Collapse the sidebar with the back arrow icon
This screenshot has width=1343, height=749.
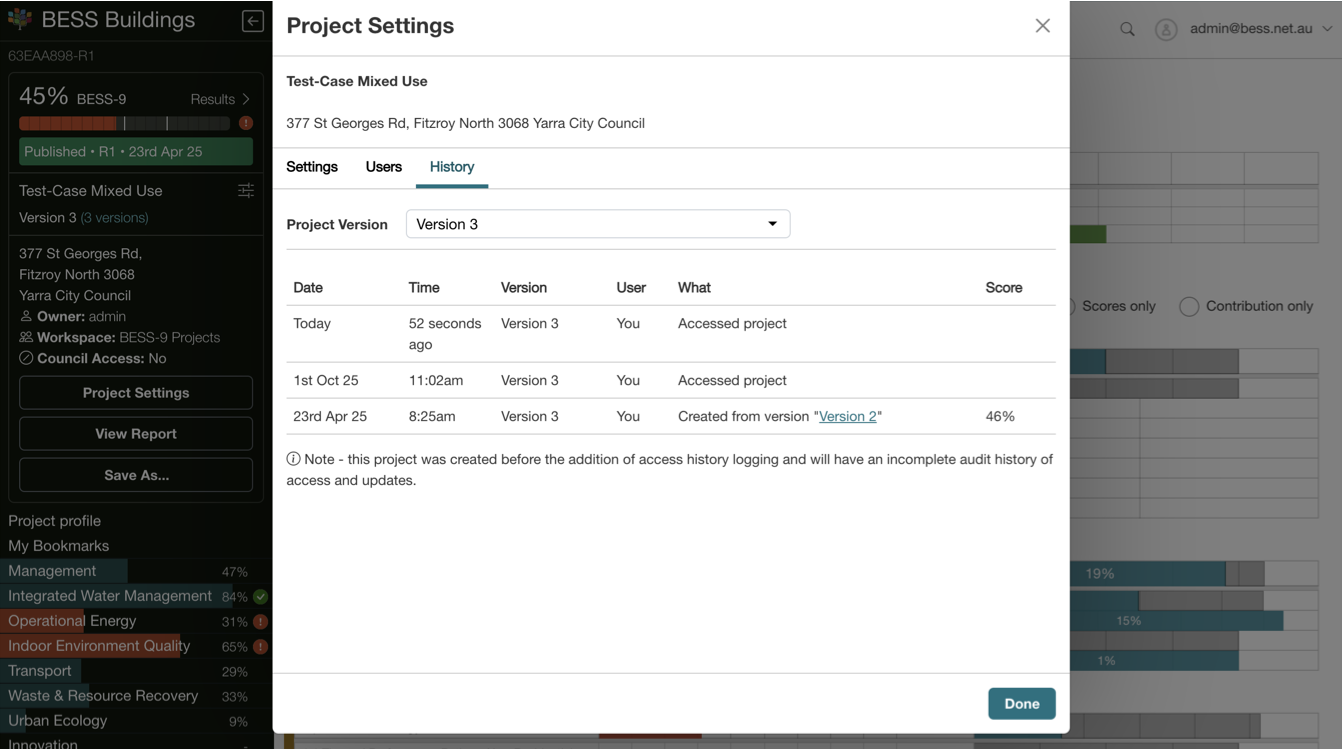(252, 21)
